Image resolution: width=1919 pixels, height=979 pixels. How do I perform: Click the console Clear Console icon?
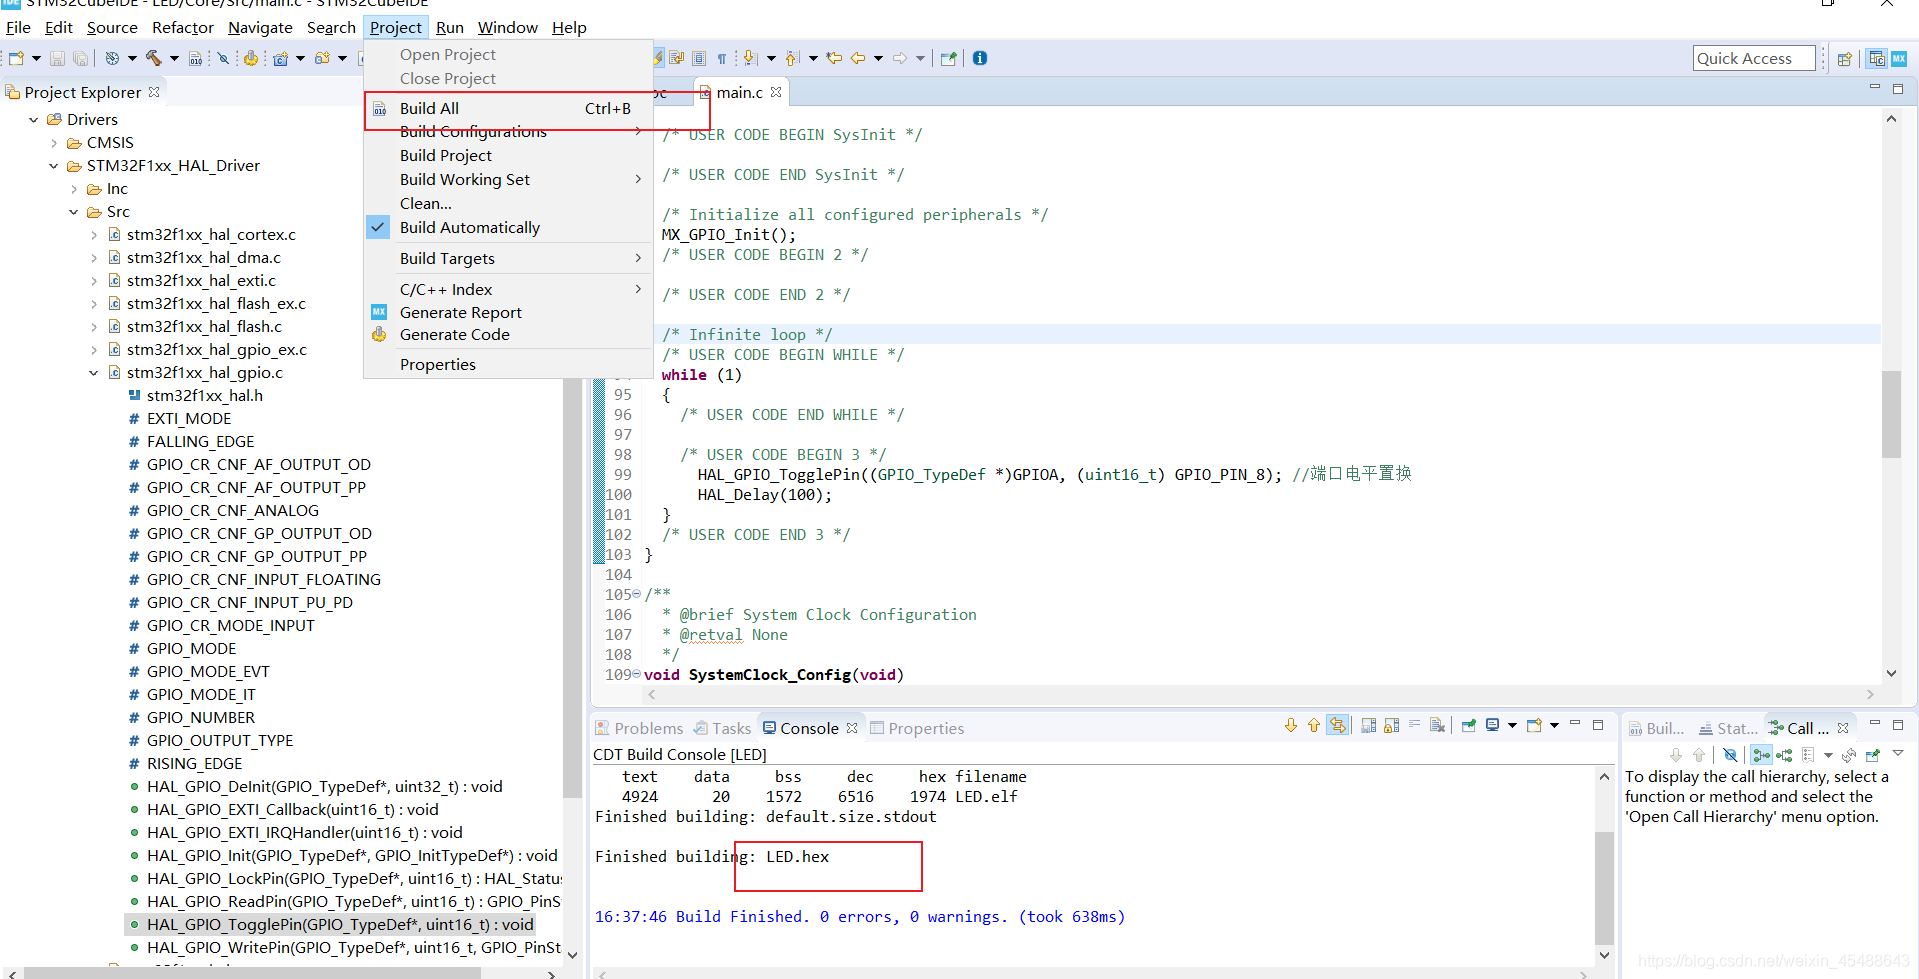(x=1437, y=726)
